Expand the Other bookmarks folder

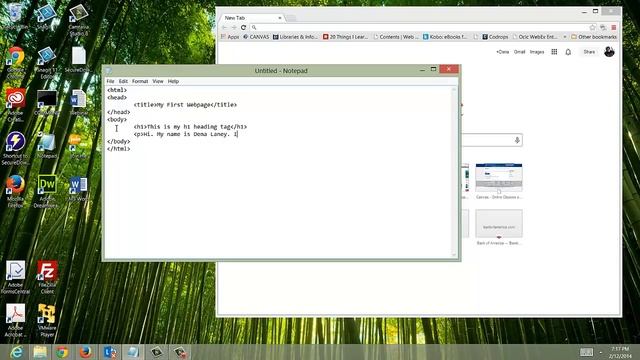coord(594,37)
